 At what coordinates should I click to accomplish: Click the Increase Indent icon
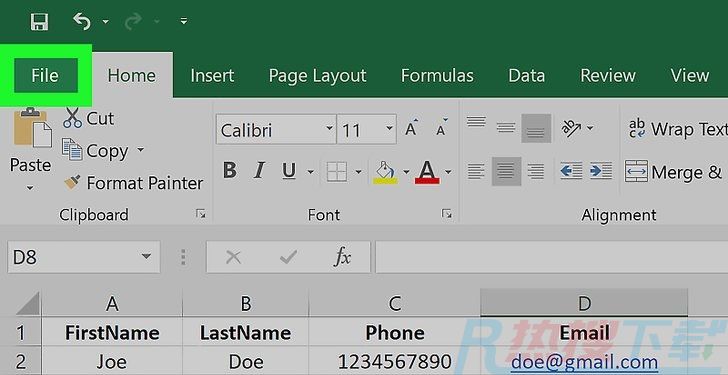tap(601, 171)
